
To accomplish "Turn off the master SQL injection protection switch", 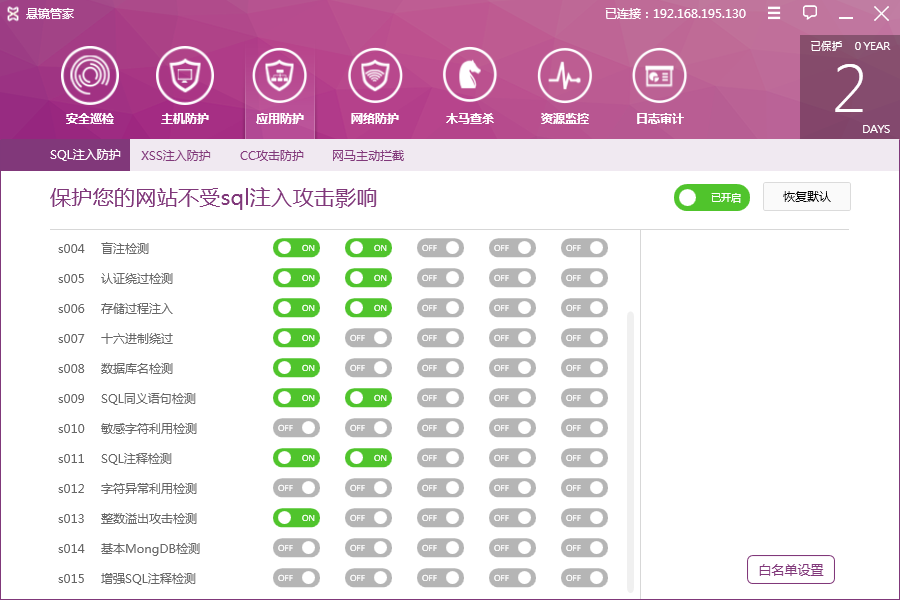I will coord(711,197).
